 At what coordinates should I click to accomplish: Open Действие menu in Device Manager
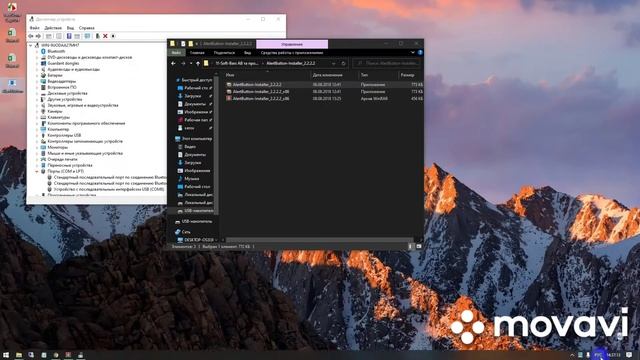(53, 28)
